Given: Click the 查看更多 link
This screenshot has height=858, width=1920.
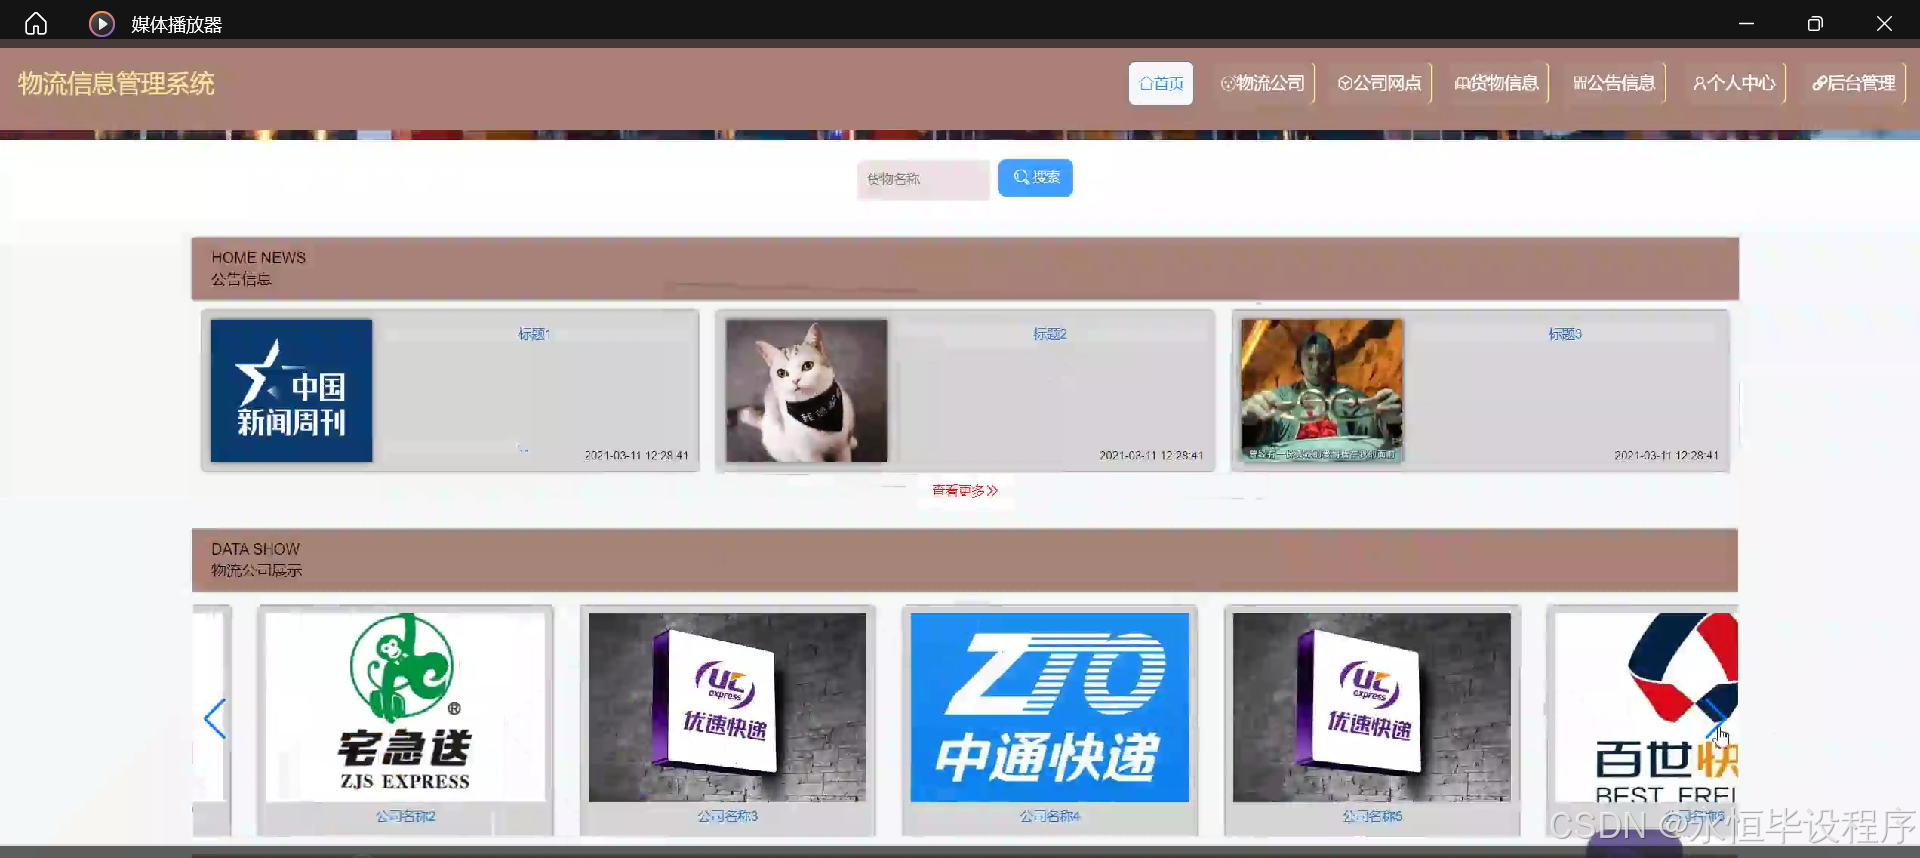Looking at the screenshot, I should 965,490.
